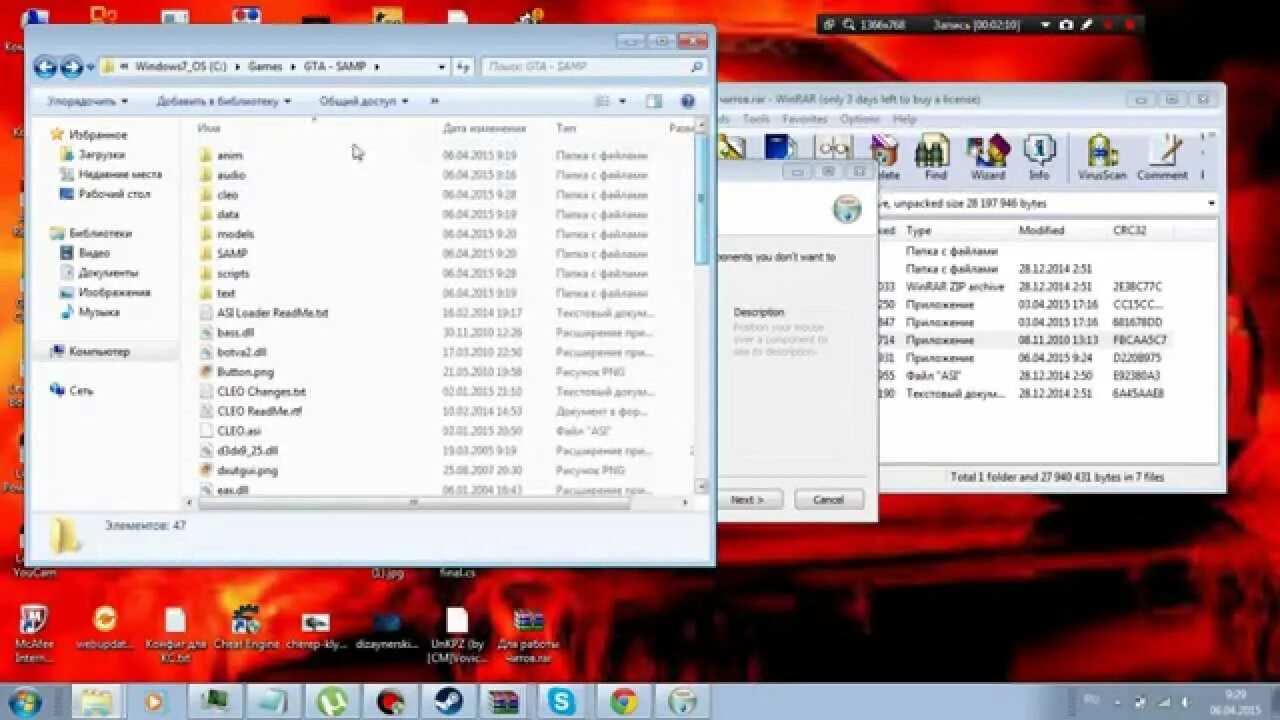Viewport: 1280px width, 720px height.
Task: Open the Общий доступ dropdown
Action: (363, 101)
